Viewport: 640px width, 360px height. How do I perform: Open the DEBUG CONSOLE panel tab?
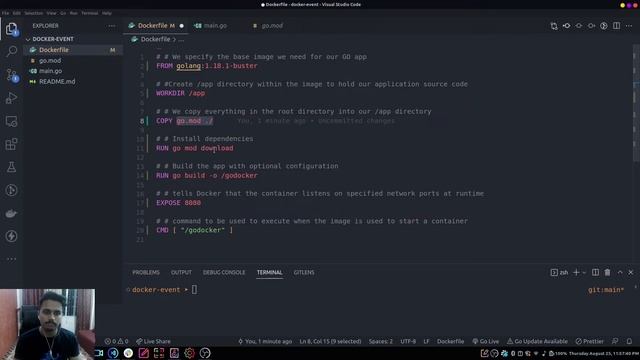coord(224,272)
